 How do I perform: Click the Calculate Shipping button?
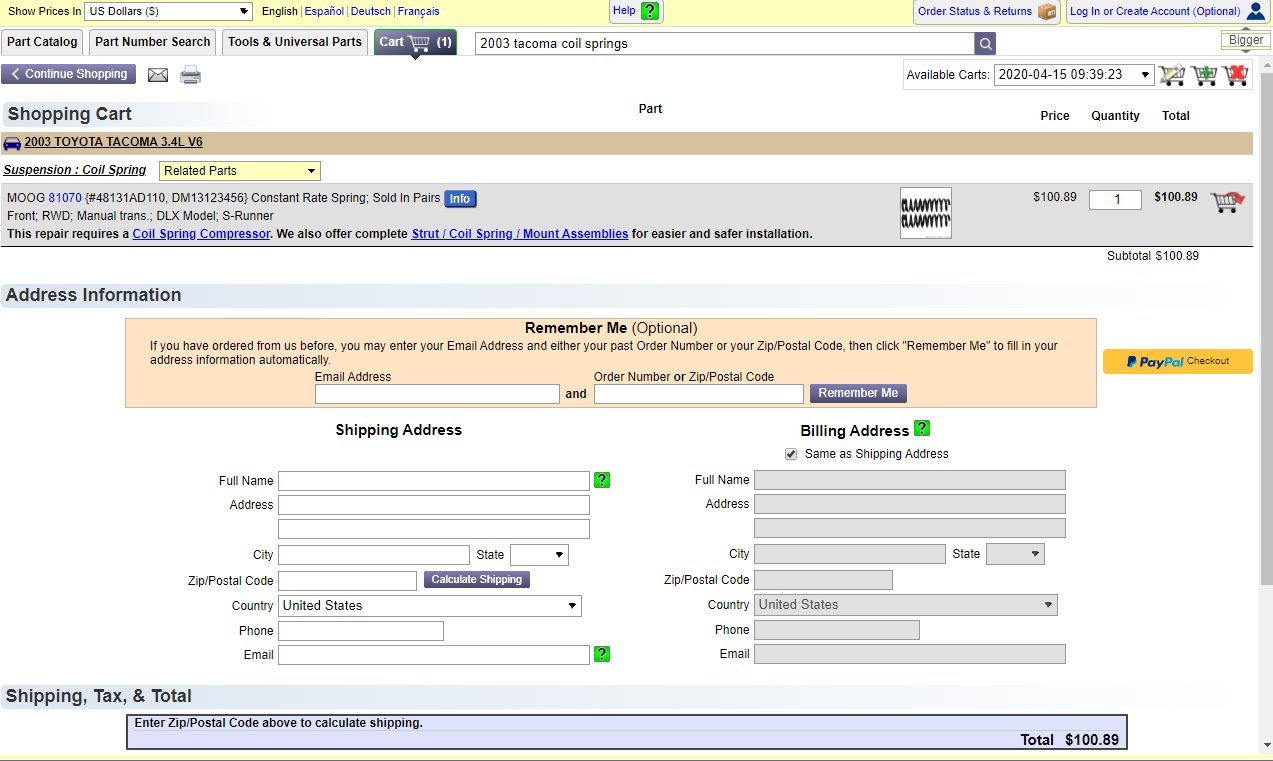[x=477, y=580]
